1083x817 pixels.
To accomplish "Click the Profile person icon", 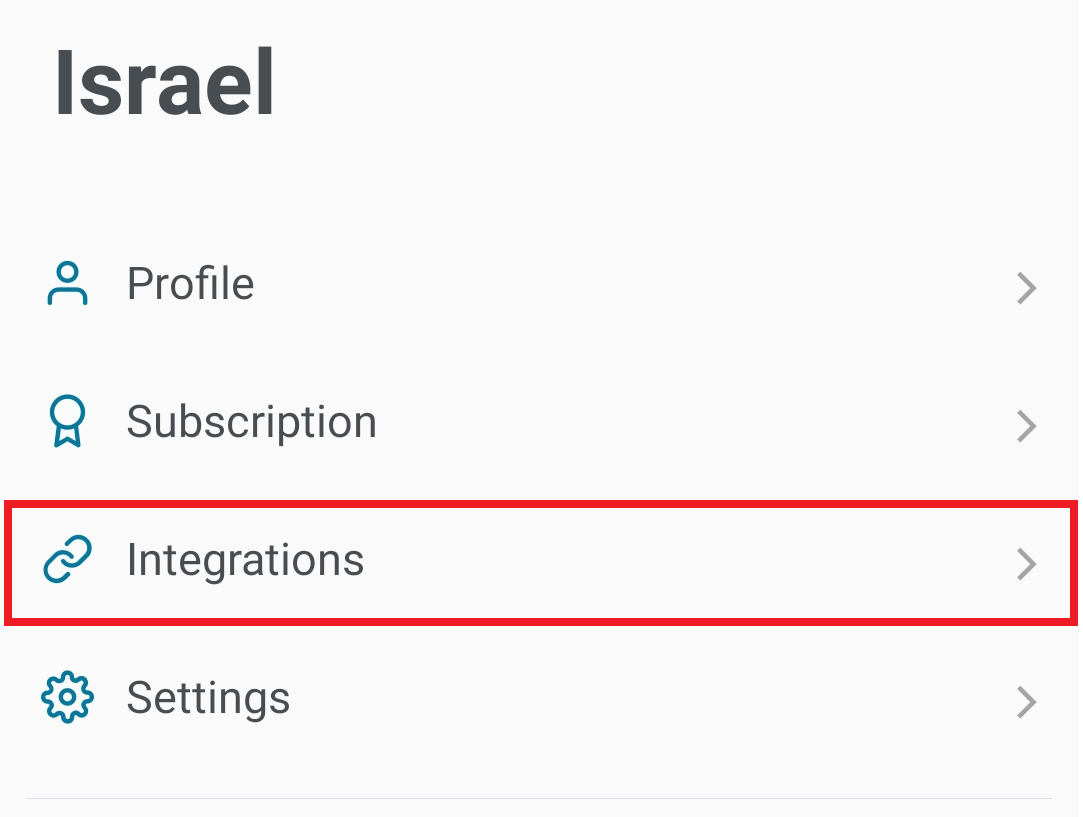I will 68,284.
